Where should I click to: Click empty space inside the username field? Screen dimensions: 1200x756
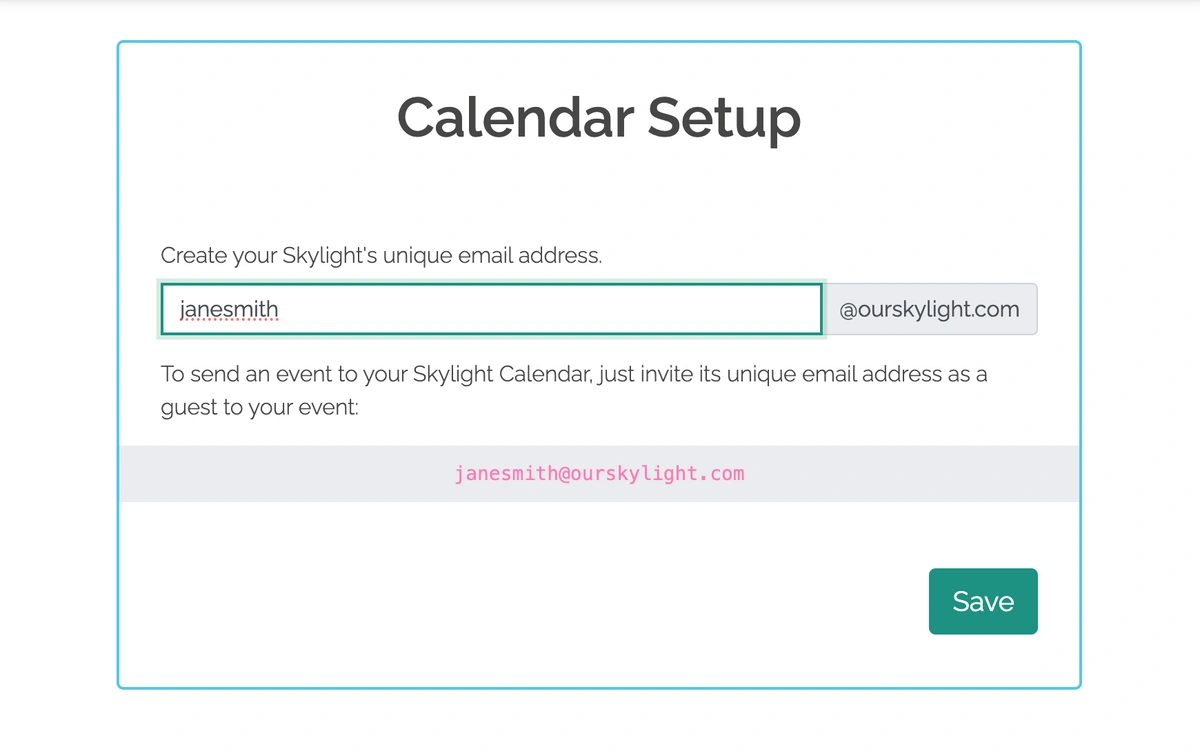550,309
